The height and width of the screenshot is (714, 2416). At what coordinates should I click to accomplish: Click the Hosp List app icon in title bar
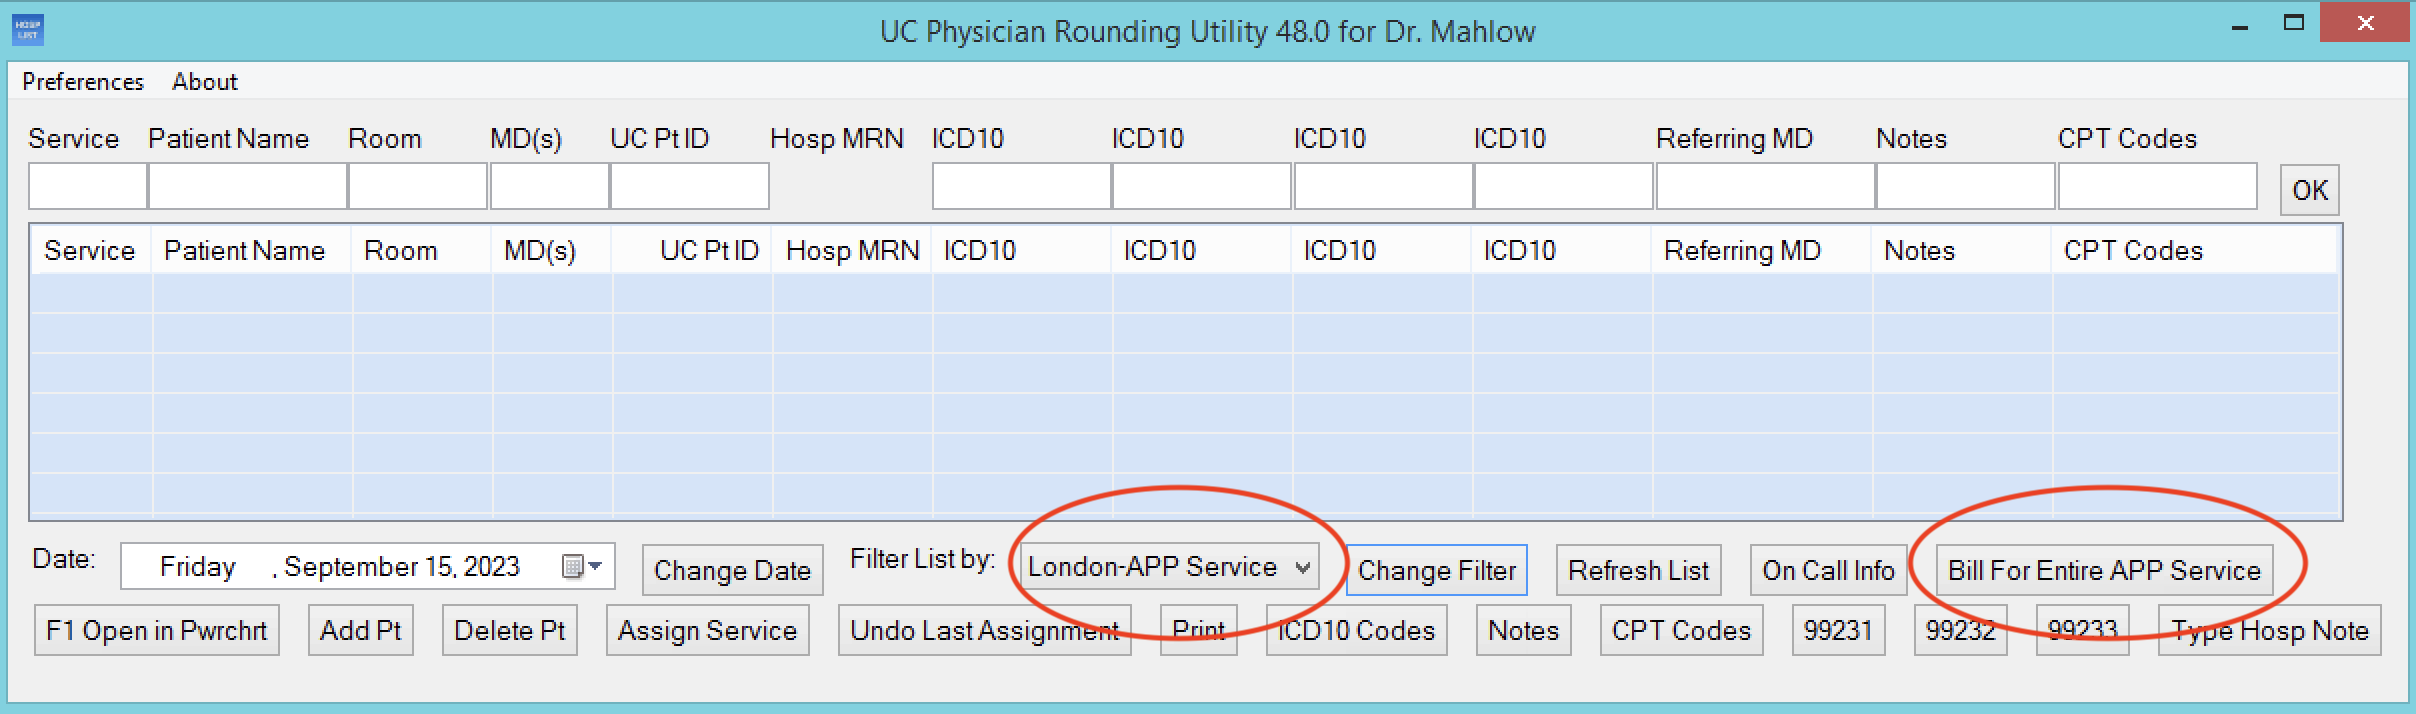tap(28, 30)
